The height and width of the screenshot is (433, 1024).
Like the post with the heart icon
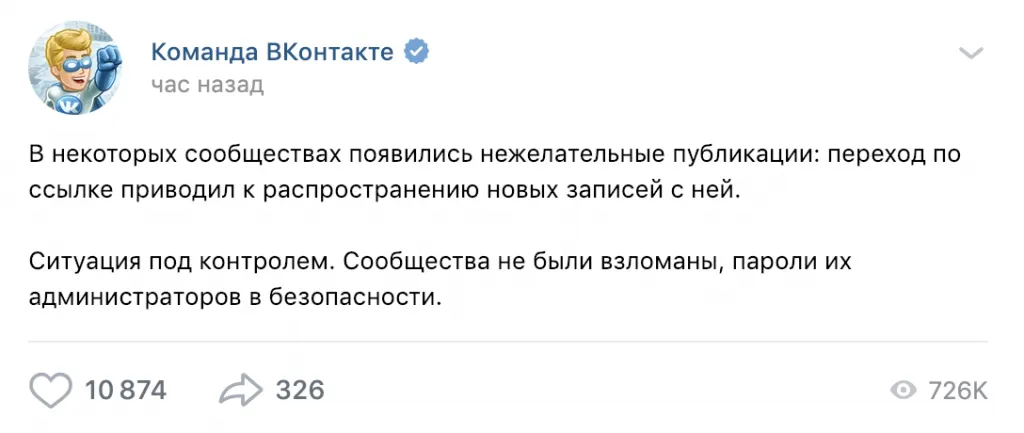pos(52,389)
